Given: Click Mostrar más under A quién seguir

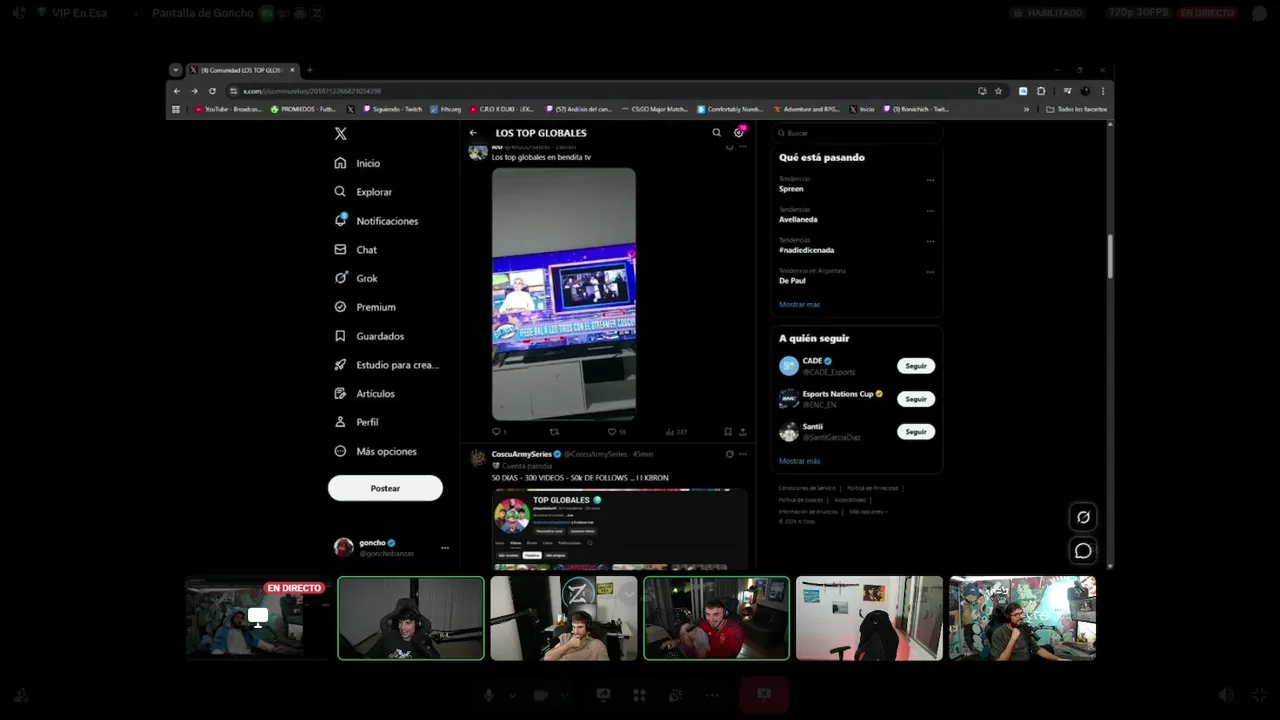Looking at the screenshot, I should click(x=799, y=461).
